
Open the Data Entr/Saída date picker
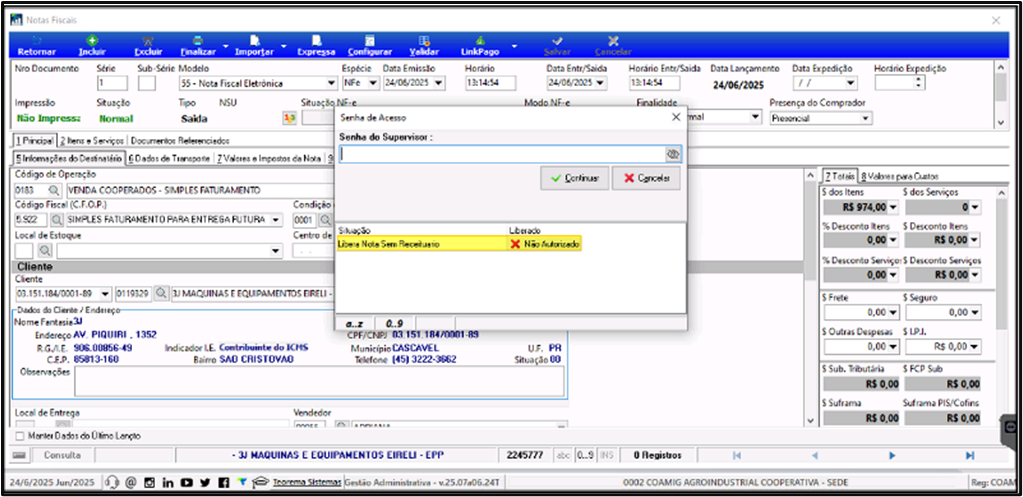[600, 83]
